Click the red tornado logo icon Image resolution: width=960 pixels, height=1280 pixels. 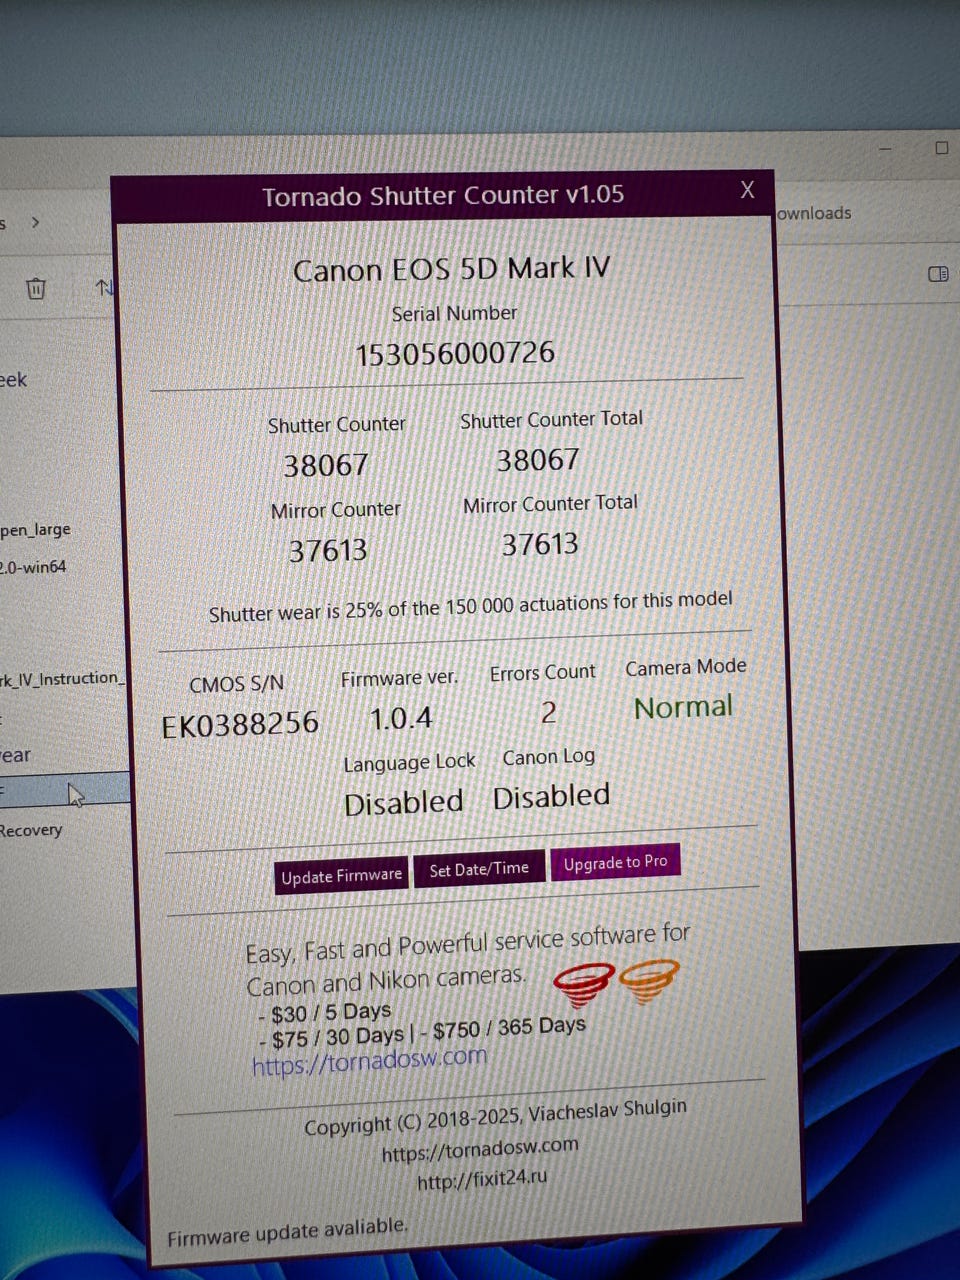[x=583, y=984]
